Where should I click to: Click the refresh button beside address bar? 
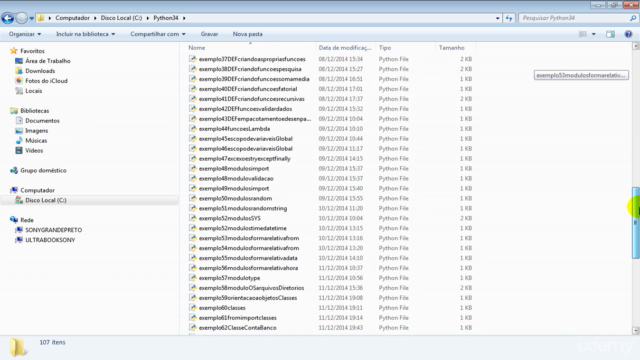[509, 18]
